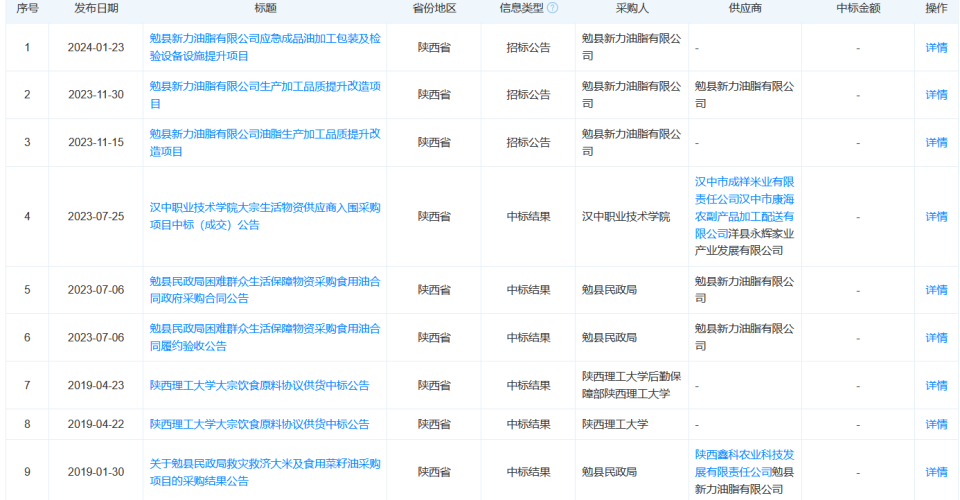Open 详情 for row 2 dated 2023-11-30
The width and height of the screenshot is (960, 500).
tap(936, 94)
